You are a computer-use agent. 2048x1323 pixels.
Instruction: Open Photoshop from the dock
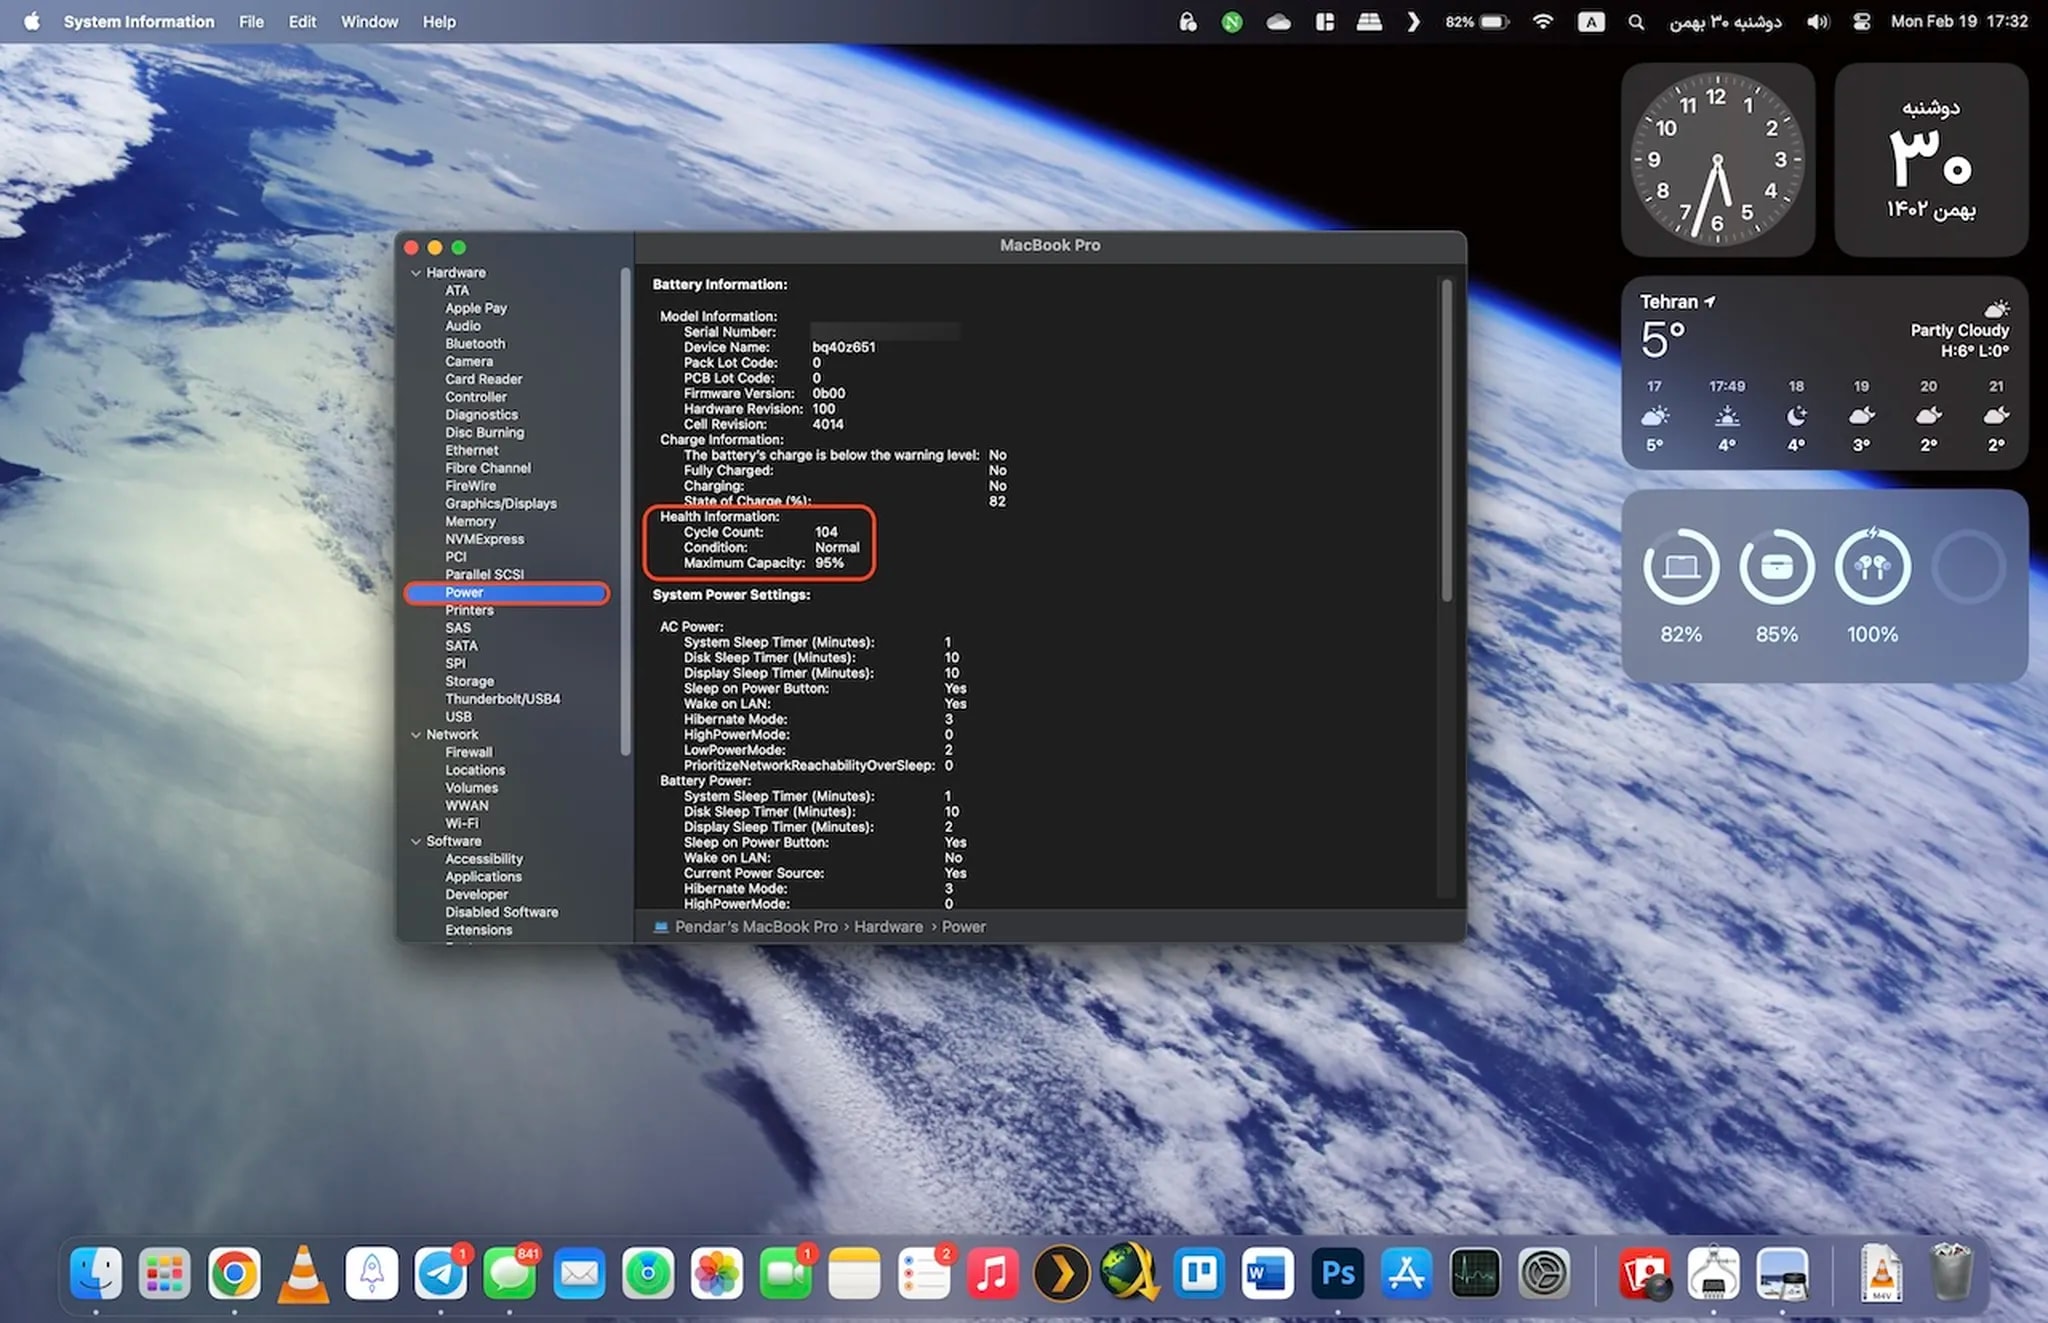point(1337,1274)
